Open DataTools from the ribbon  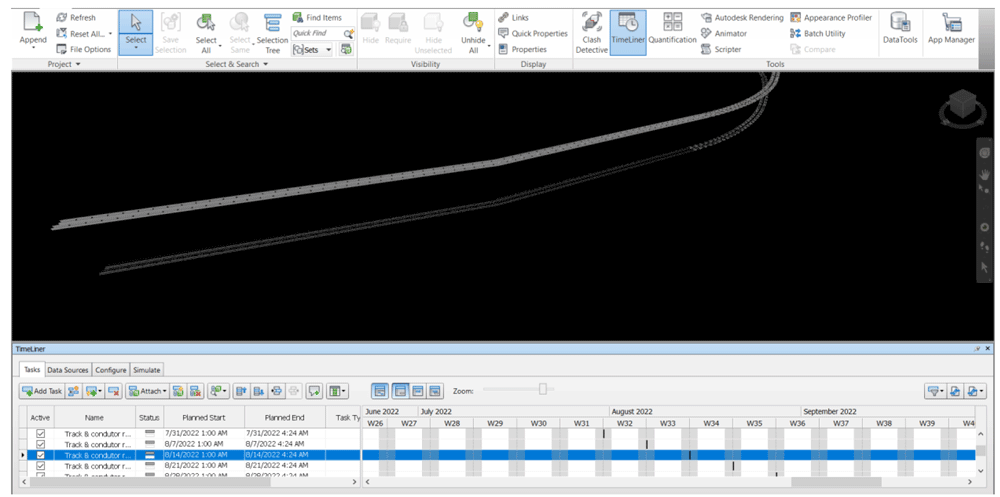(900, 31)
